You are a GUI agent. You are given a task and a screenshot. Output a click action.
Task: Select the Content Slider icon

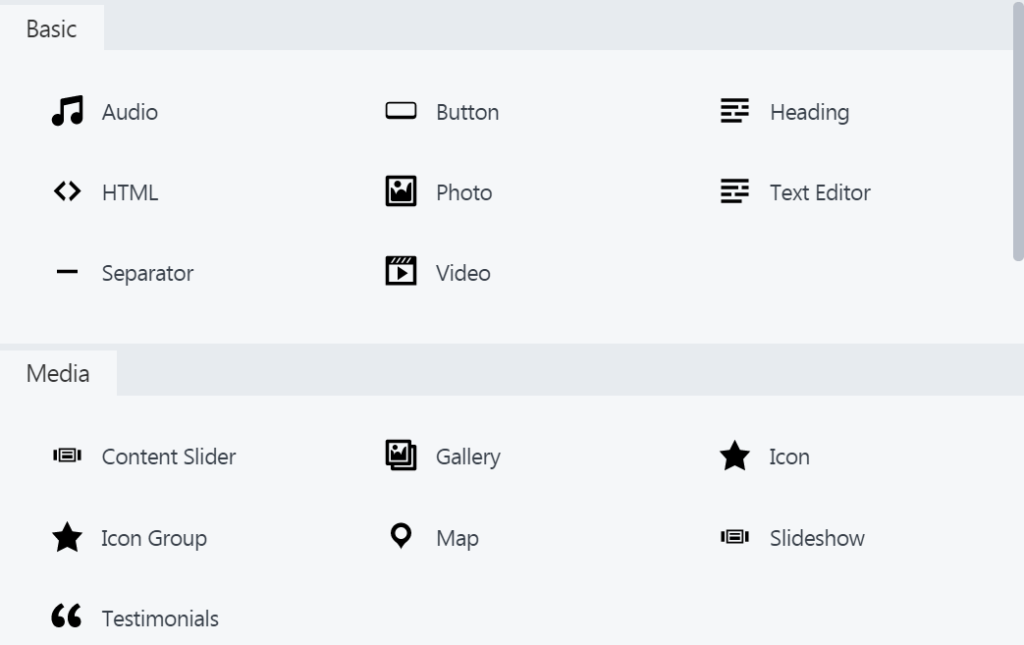pyautogui.click(x=67, y=455)
